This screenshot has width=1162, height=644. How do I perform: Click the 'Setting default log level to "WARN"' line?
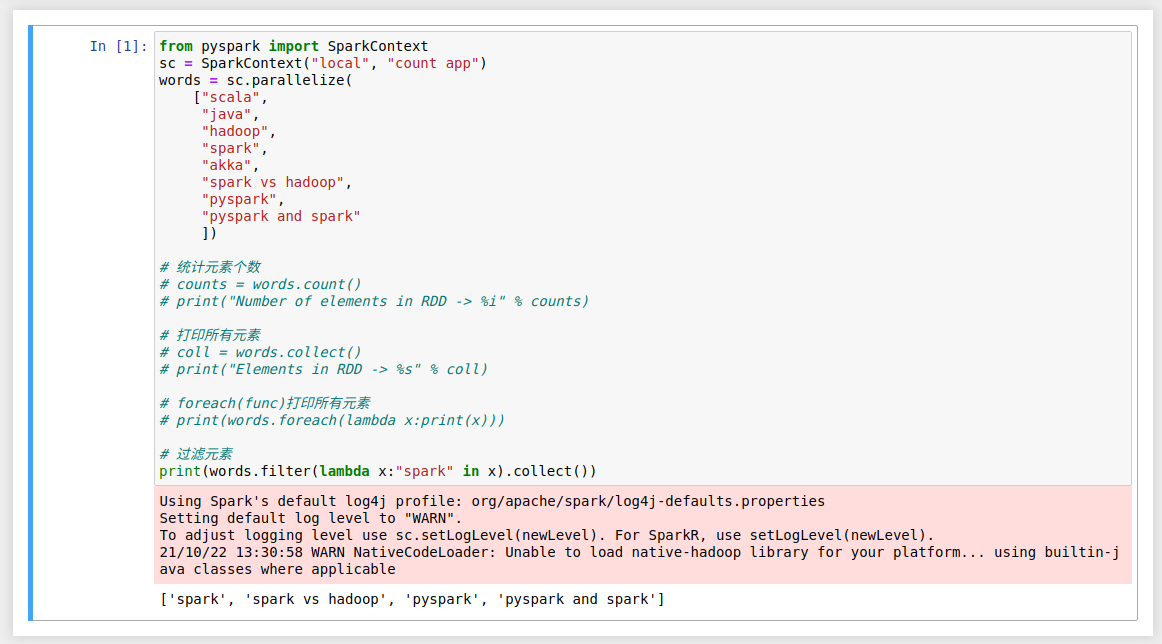(x=311, y=519)
